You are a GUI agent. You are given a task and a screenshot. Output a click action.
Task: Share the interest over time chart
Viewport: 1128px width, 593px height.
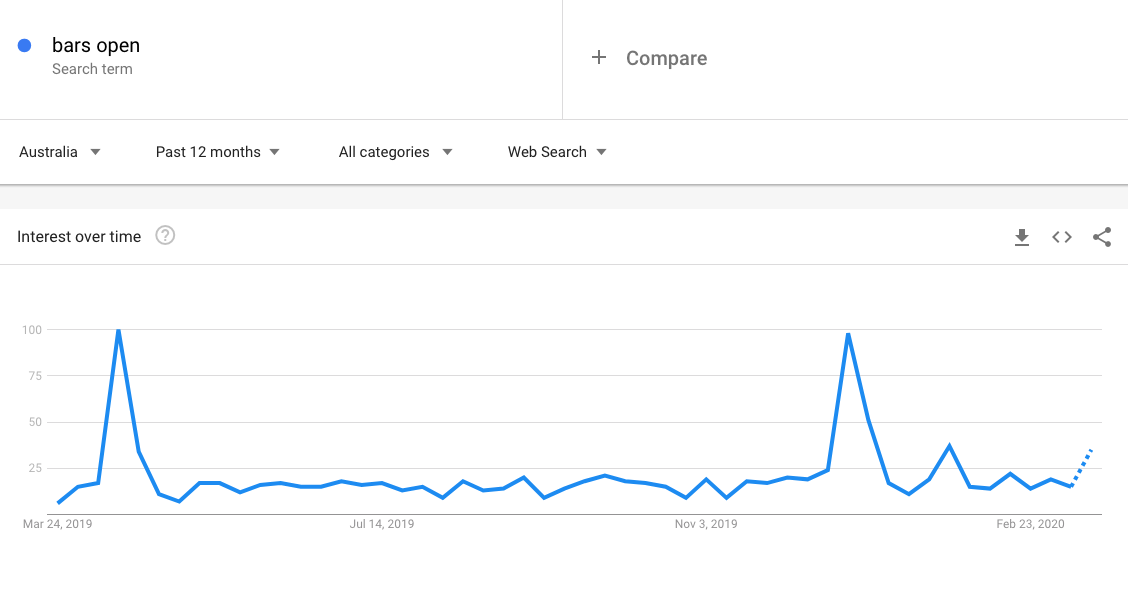(x=1102, y=237)
